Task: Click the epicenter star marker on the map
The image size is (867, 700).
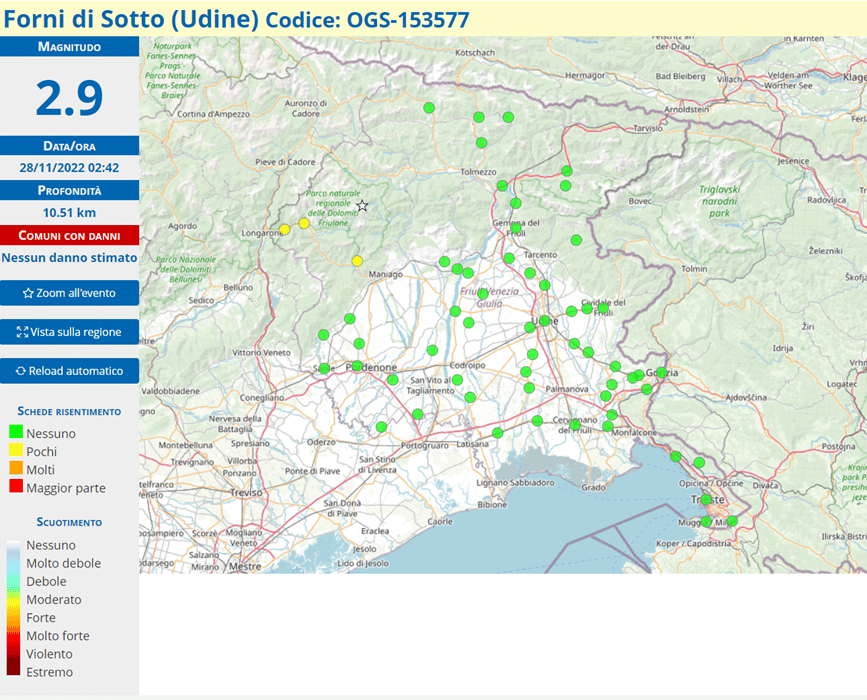Action: [362, 206]
